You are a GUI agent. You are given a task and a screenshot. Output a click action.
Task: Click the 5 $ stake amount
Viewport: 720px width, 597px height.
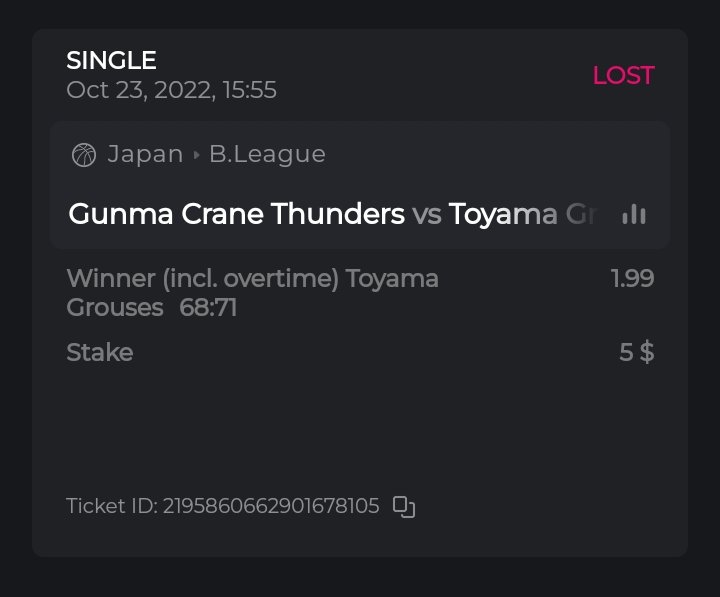[636, 352]
